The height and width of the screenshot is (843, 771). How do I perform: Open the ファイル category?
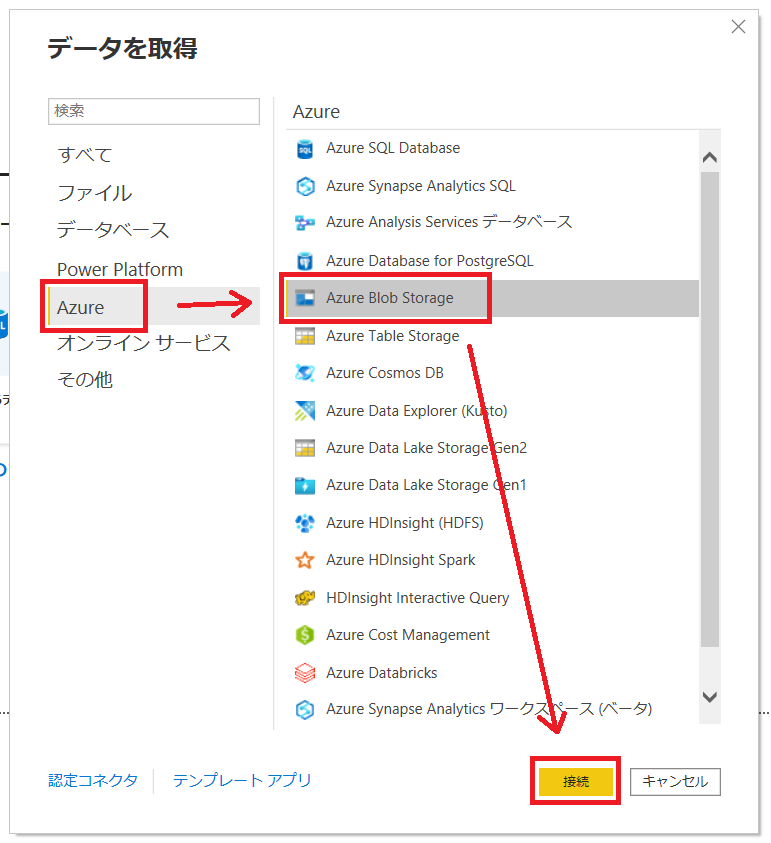95,193
